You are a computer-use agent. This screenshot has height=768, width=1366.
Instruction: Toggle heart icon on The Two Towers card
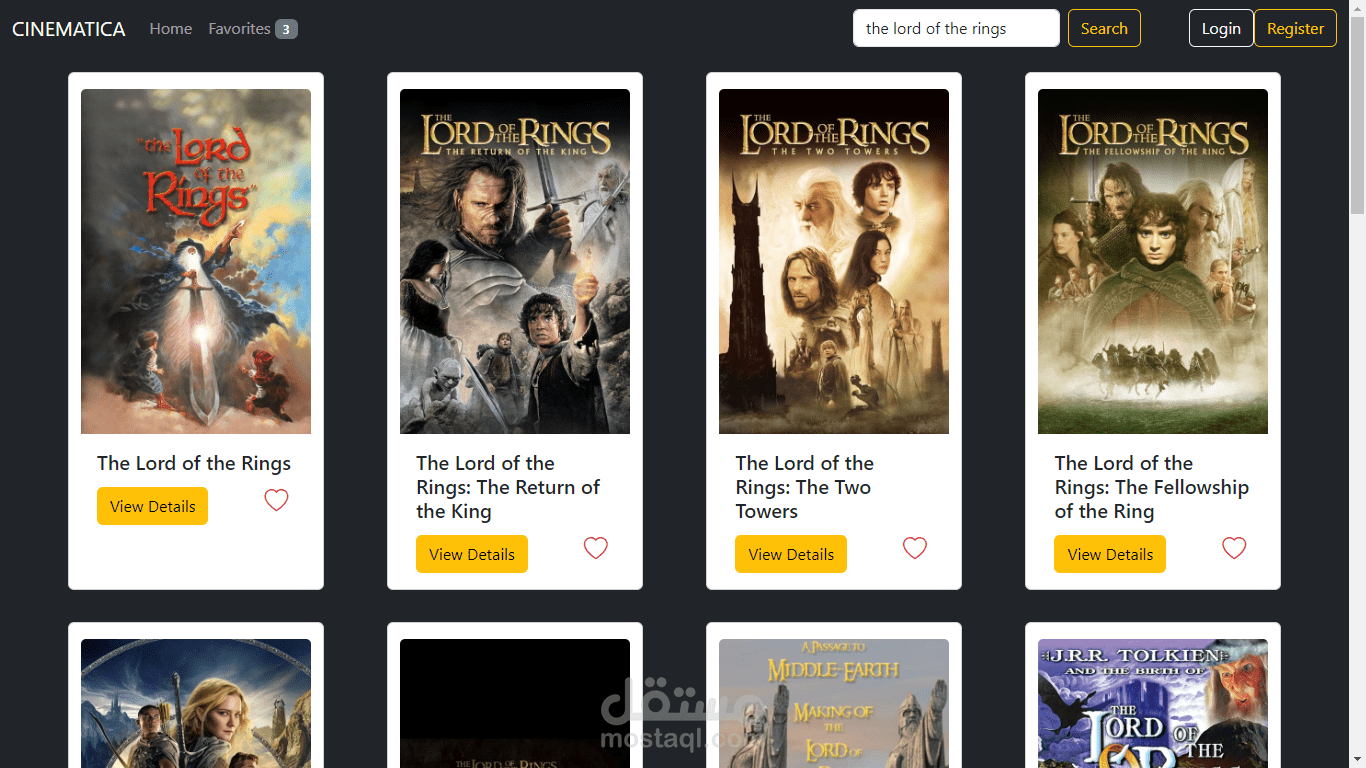click(x=914, y=548)
